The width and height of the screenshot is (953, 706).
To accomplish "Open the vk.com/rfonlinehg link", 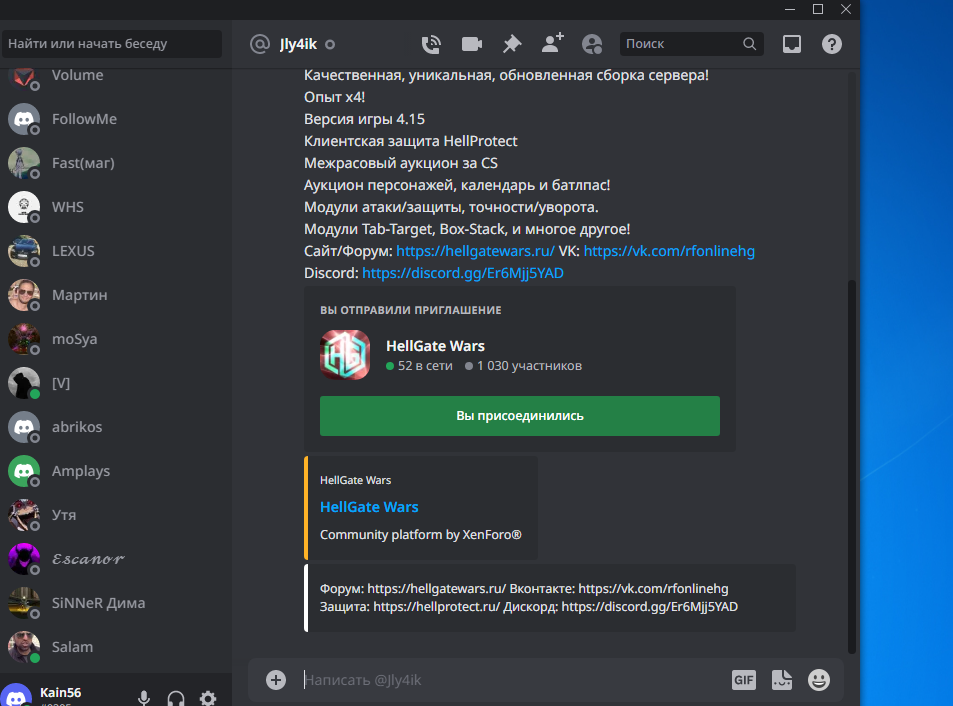I will (669, 251).
